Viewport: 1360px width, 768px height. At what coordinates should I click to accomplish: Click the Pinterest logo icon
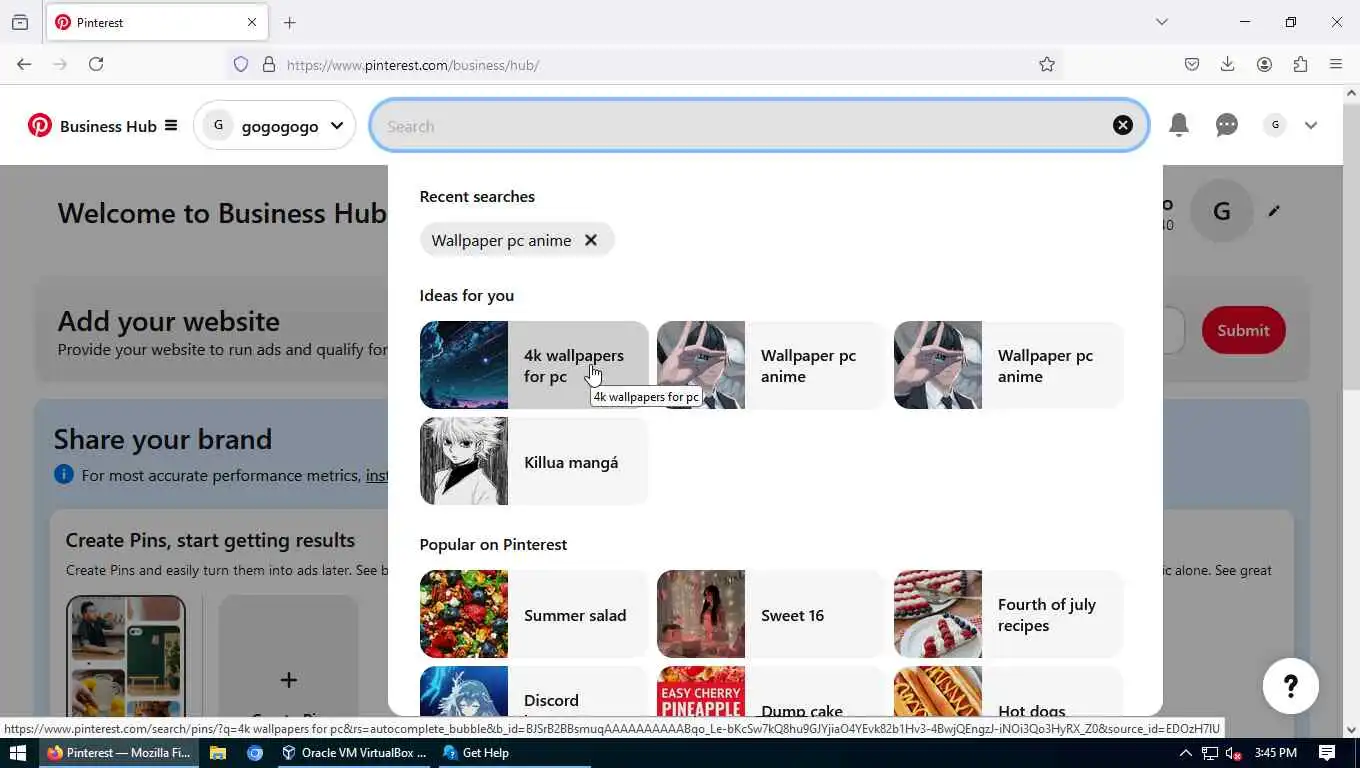40,126
